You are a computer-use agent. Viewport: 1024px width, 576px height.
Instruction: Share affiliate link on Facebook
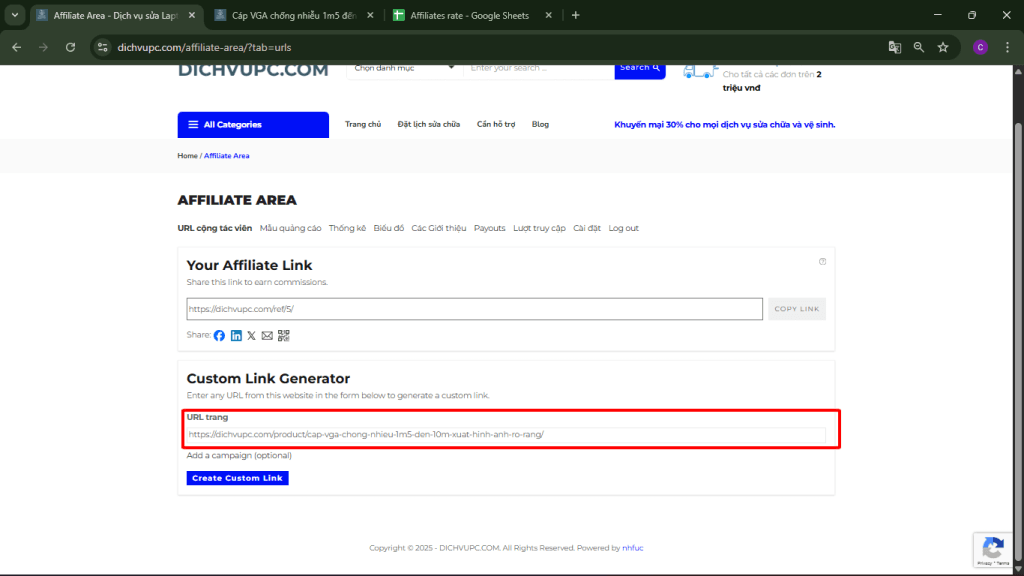(219, 336)
